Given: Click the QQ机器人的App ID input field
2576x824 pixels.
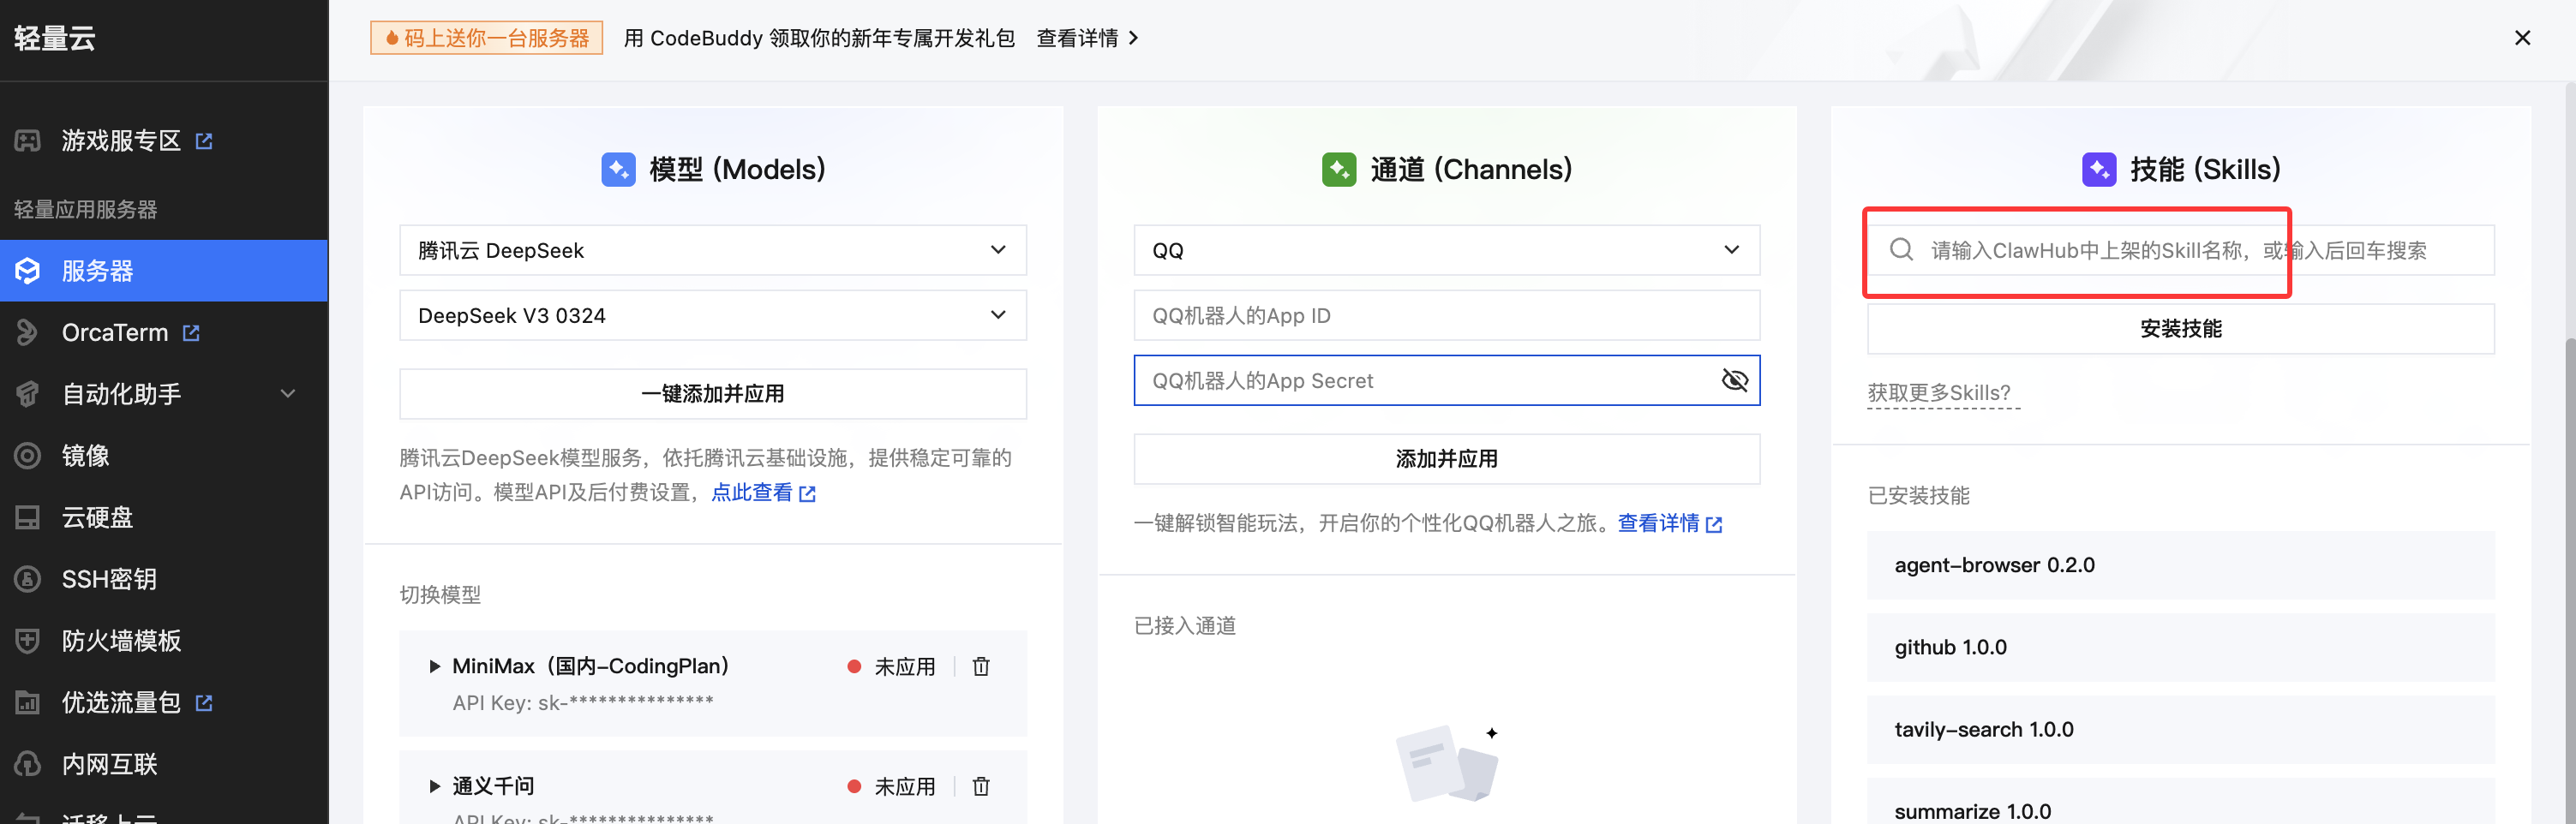Looking at the screenshot, I should (1446, 316).
